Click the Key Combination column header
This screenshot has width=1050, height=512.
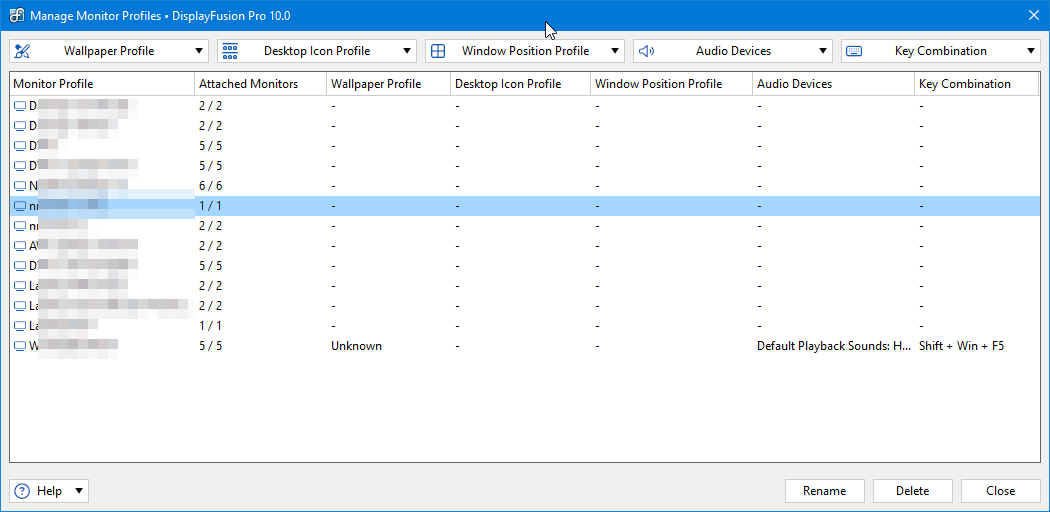[965, 84]
